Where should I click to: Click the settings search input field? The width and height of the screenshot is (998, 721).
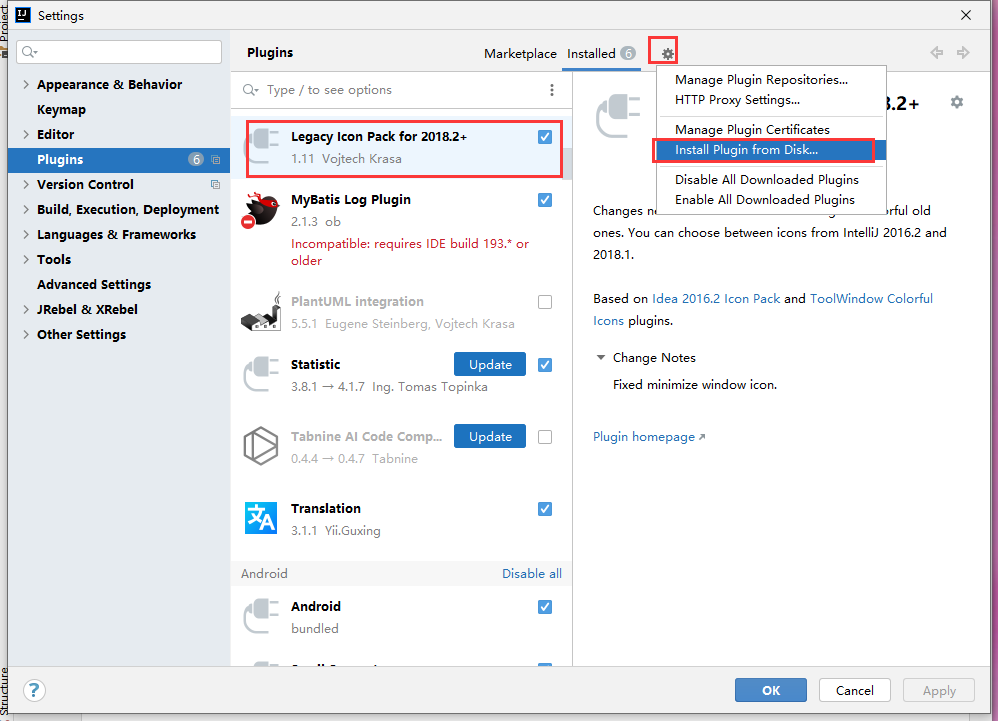(x=119, y=52)
